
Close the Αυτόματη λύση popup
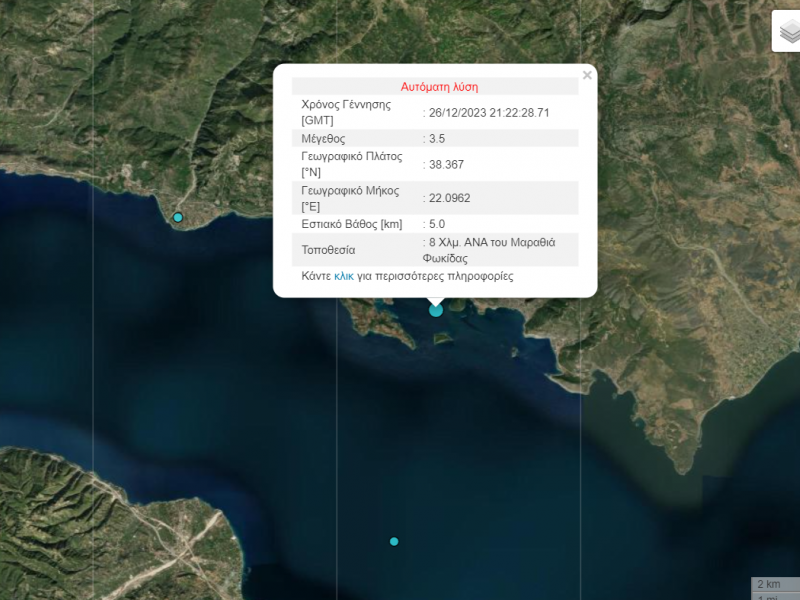coord(587,73)
